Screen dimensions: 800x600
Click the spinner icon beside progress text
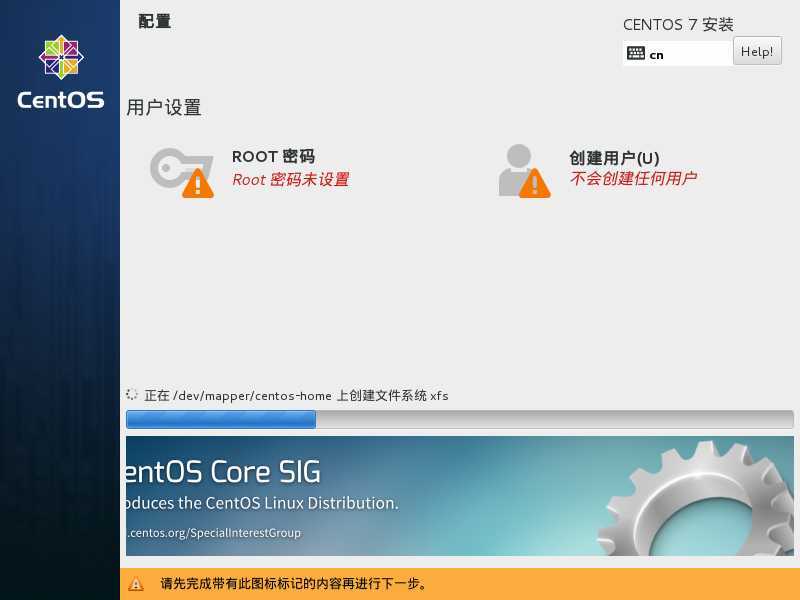[132, 394]
